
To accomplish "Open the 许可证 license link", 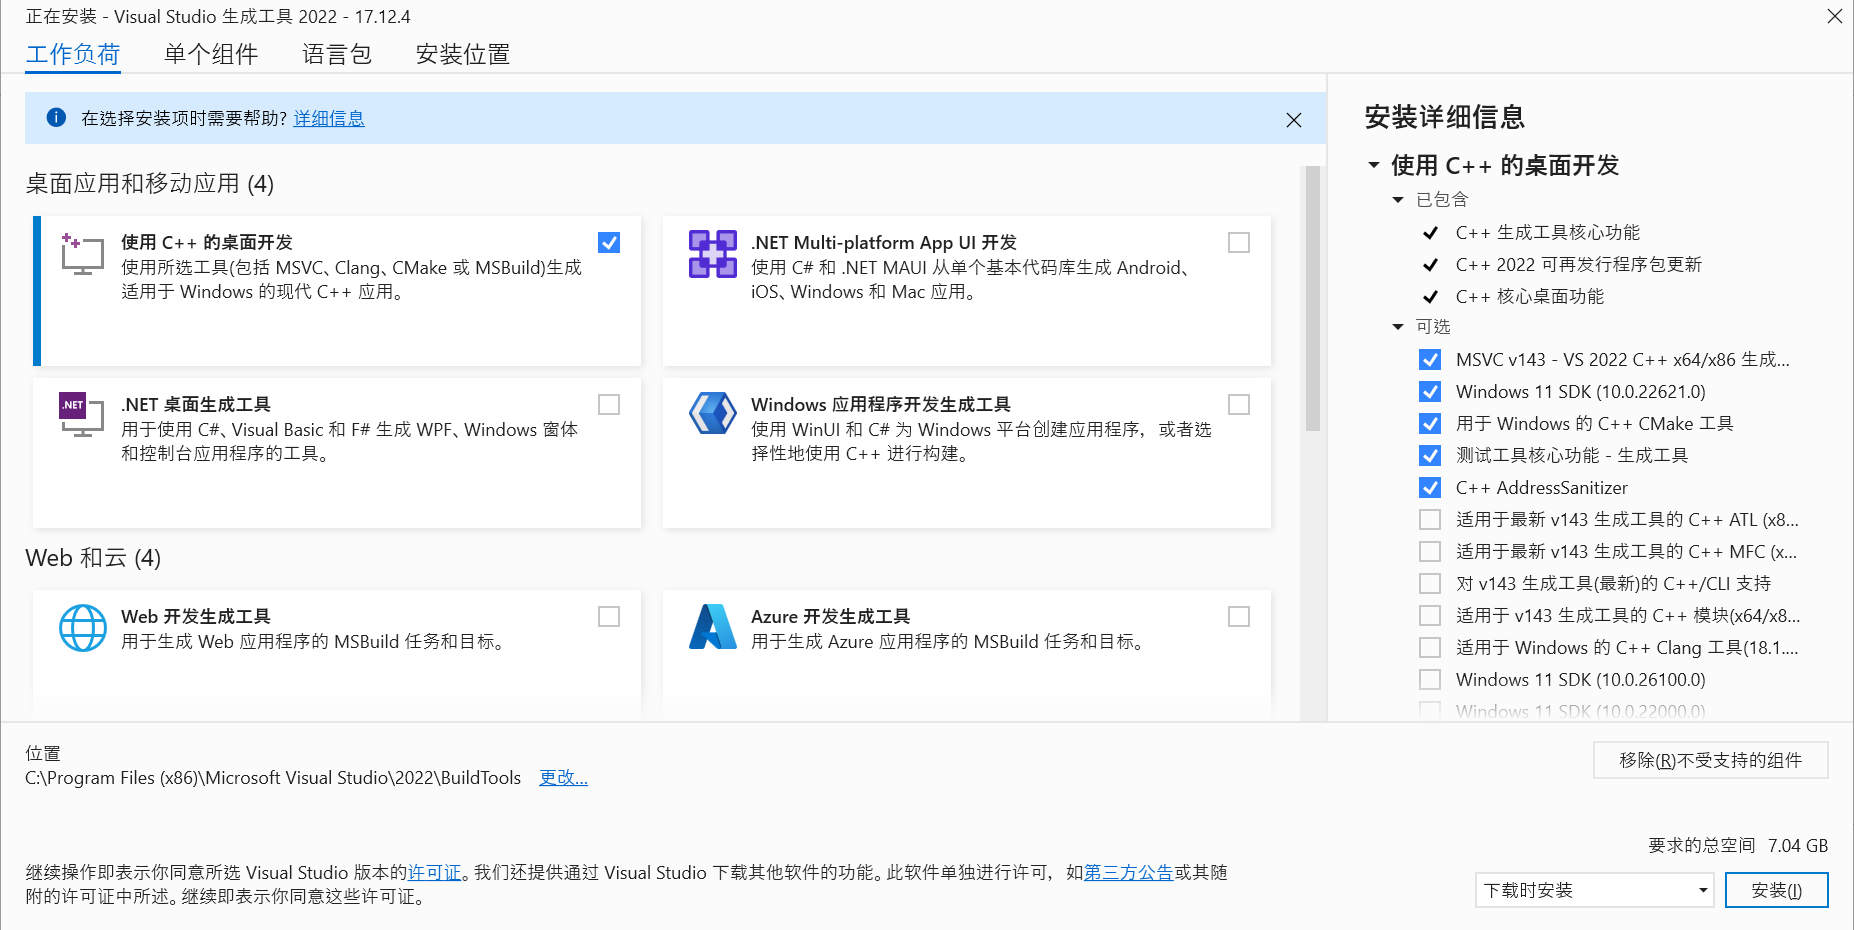I will point(435,872).
